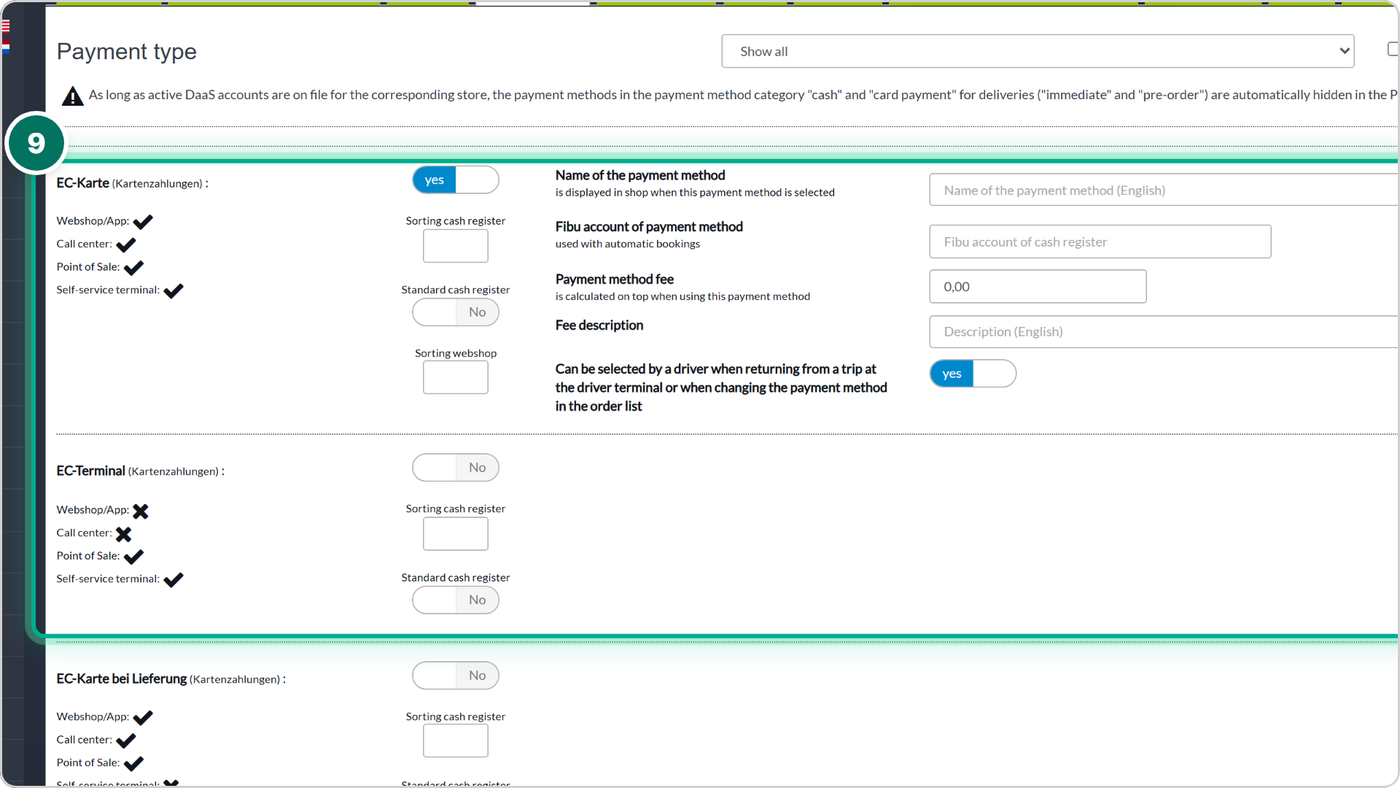
Task: Click EC-Karte bei Lieferung Webshop/App checkmark
Action: point(143,717)
